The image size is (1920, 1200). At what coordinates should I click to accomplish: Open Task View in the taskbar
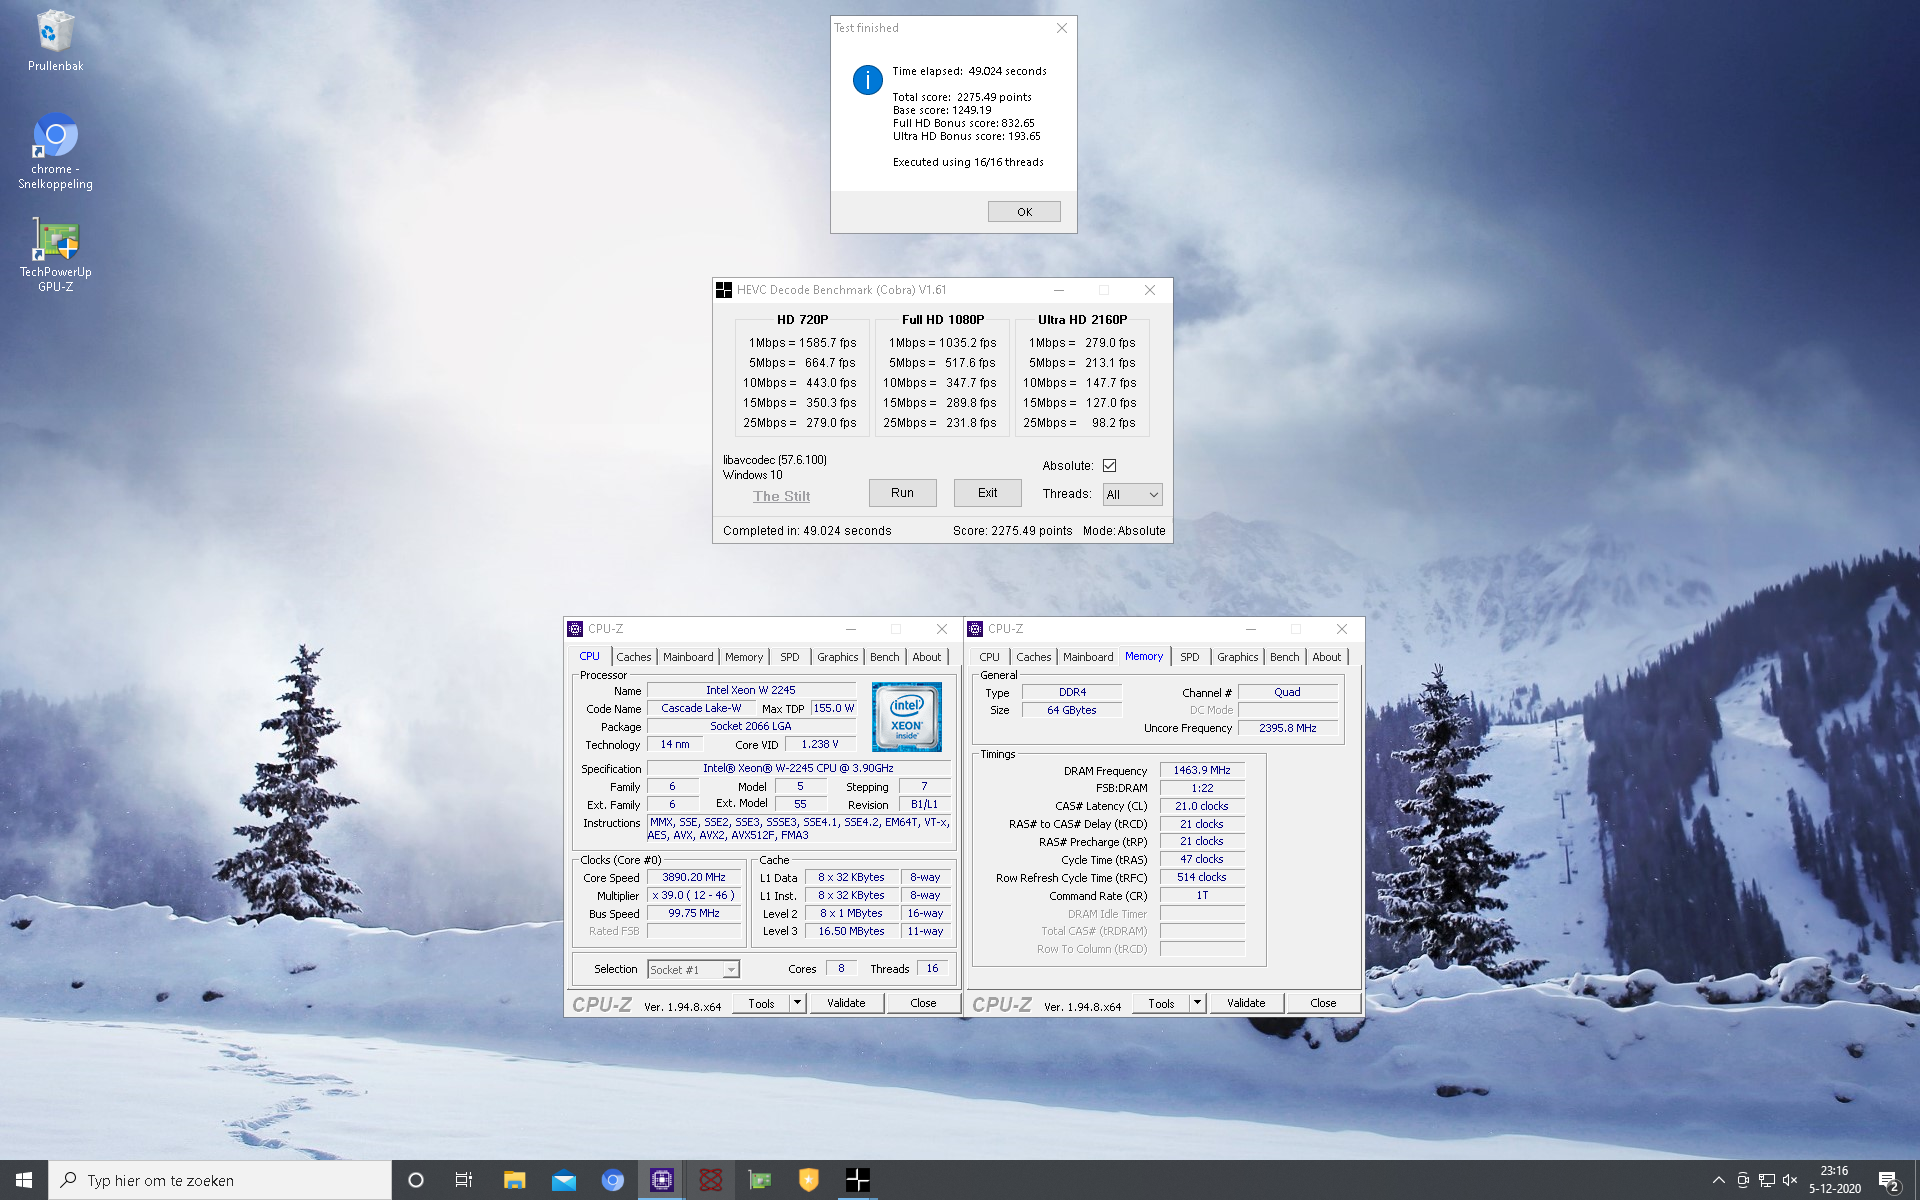pos(464,1180)
